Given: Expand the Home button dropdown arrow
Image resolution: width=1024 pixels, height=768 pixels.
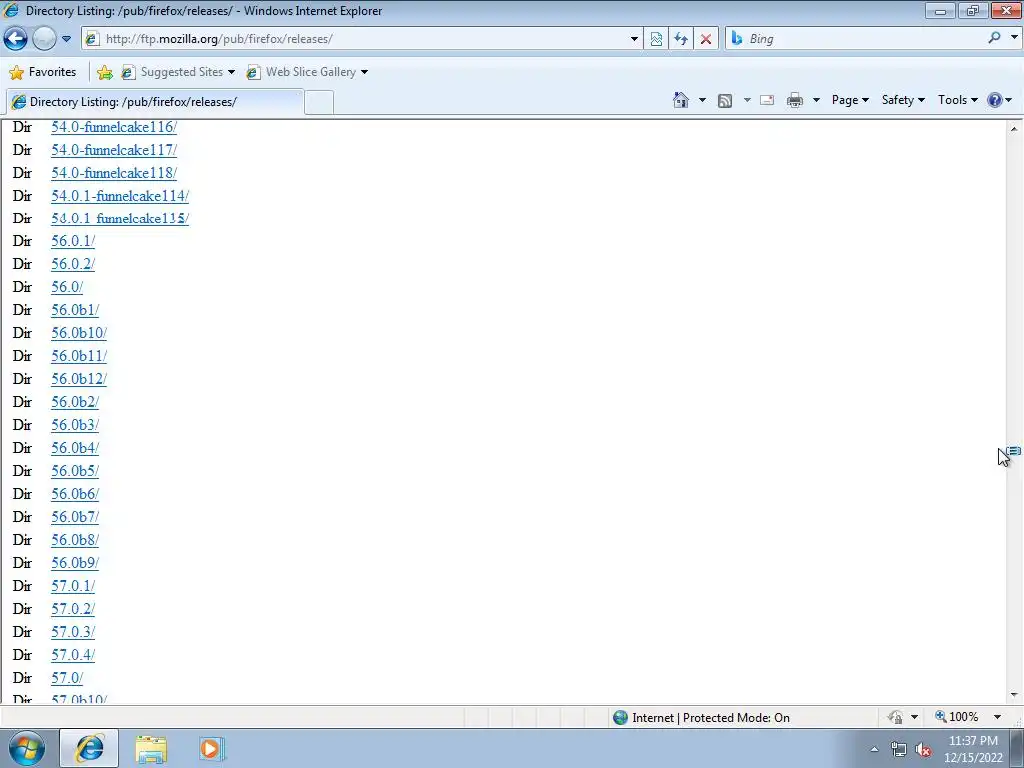Looking at the screenshot, I should coord(702,100).
